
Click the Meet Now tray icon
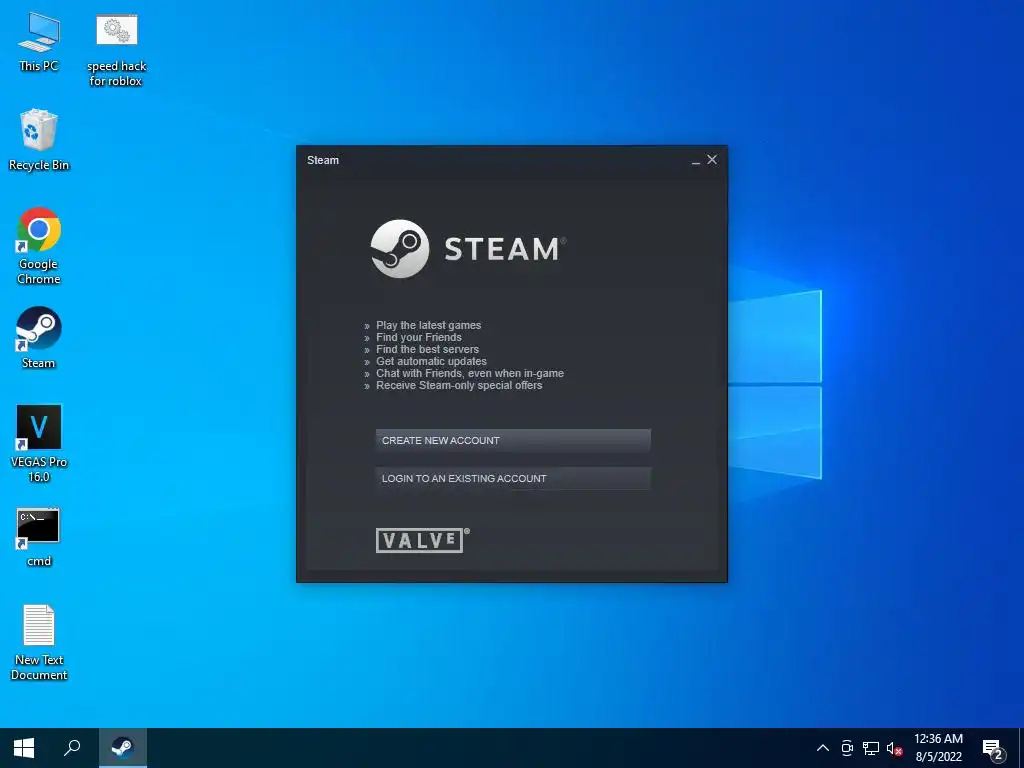click(x=847, y=748)
